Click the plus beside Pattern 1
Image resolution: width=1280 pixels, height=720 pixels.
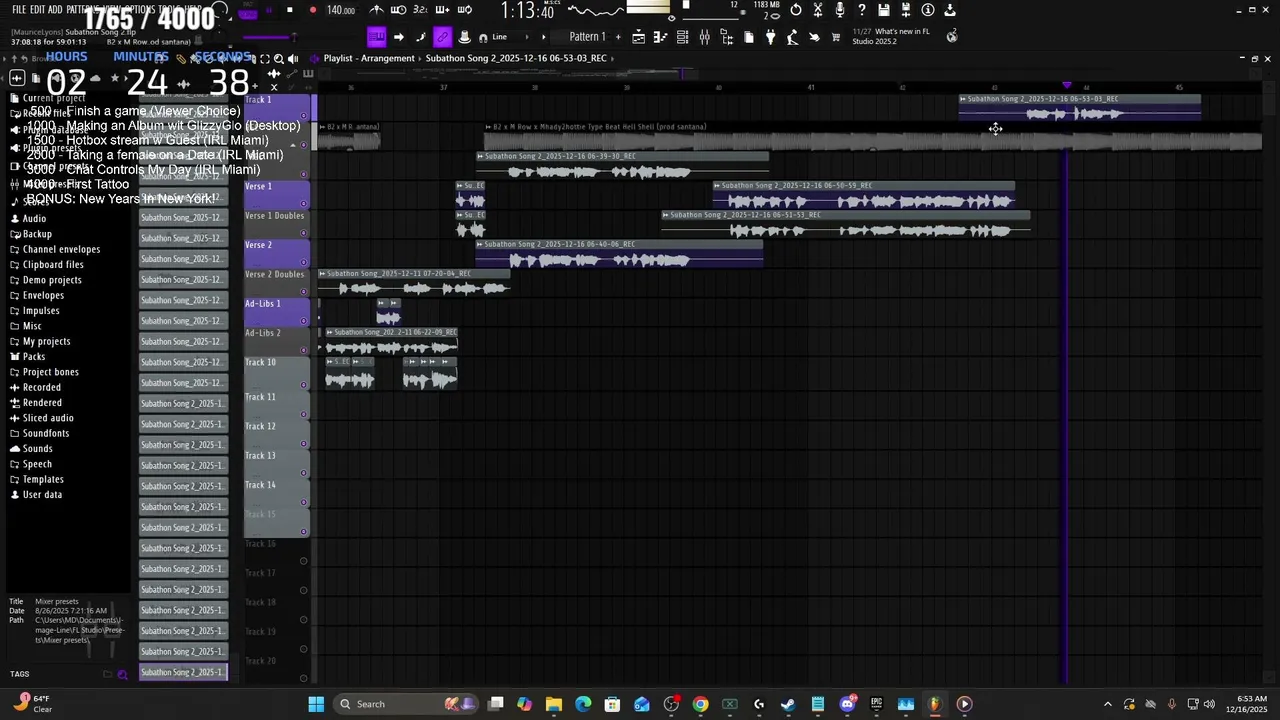click(x=617, y=37)
